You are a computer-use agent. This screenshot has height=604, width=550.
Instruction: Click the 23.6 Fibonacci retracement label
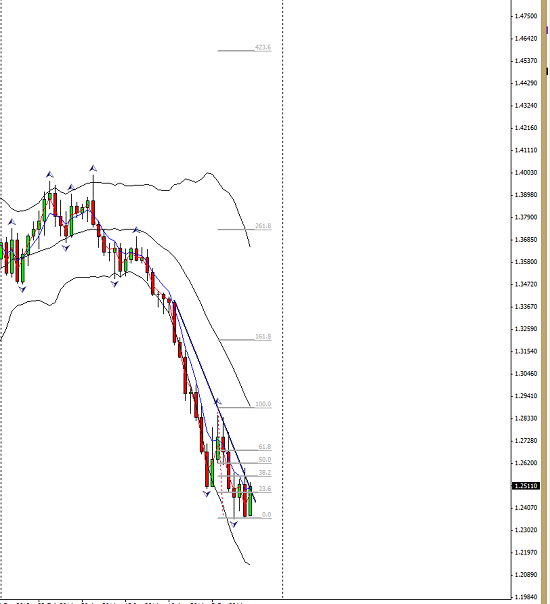tap(265, 489)
